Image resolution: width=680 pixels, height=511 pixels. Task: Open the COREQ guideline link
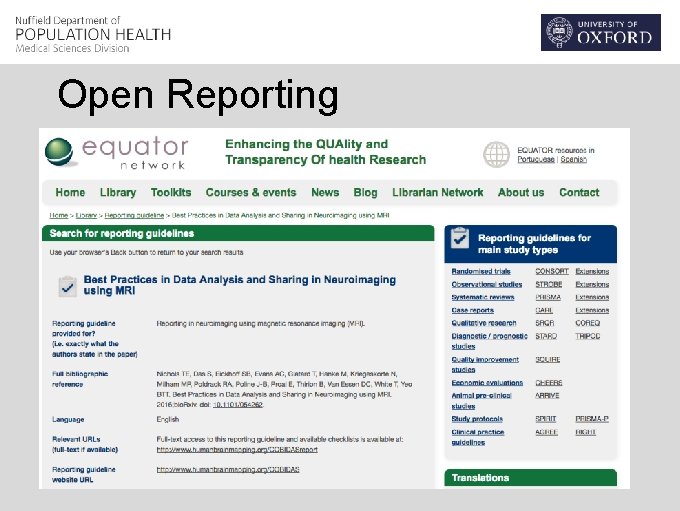(587, 323)
